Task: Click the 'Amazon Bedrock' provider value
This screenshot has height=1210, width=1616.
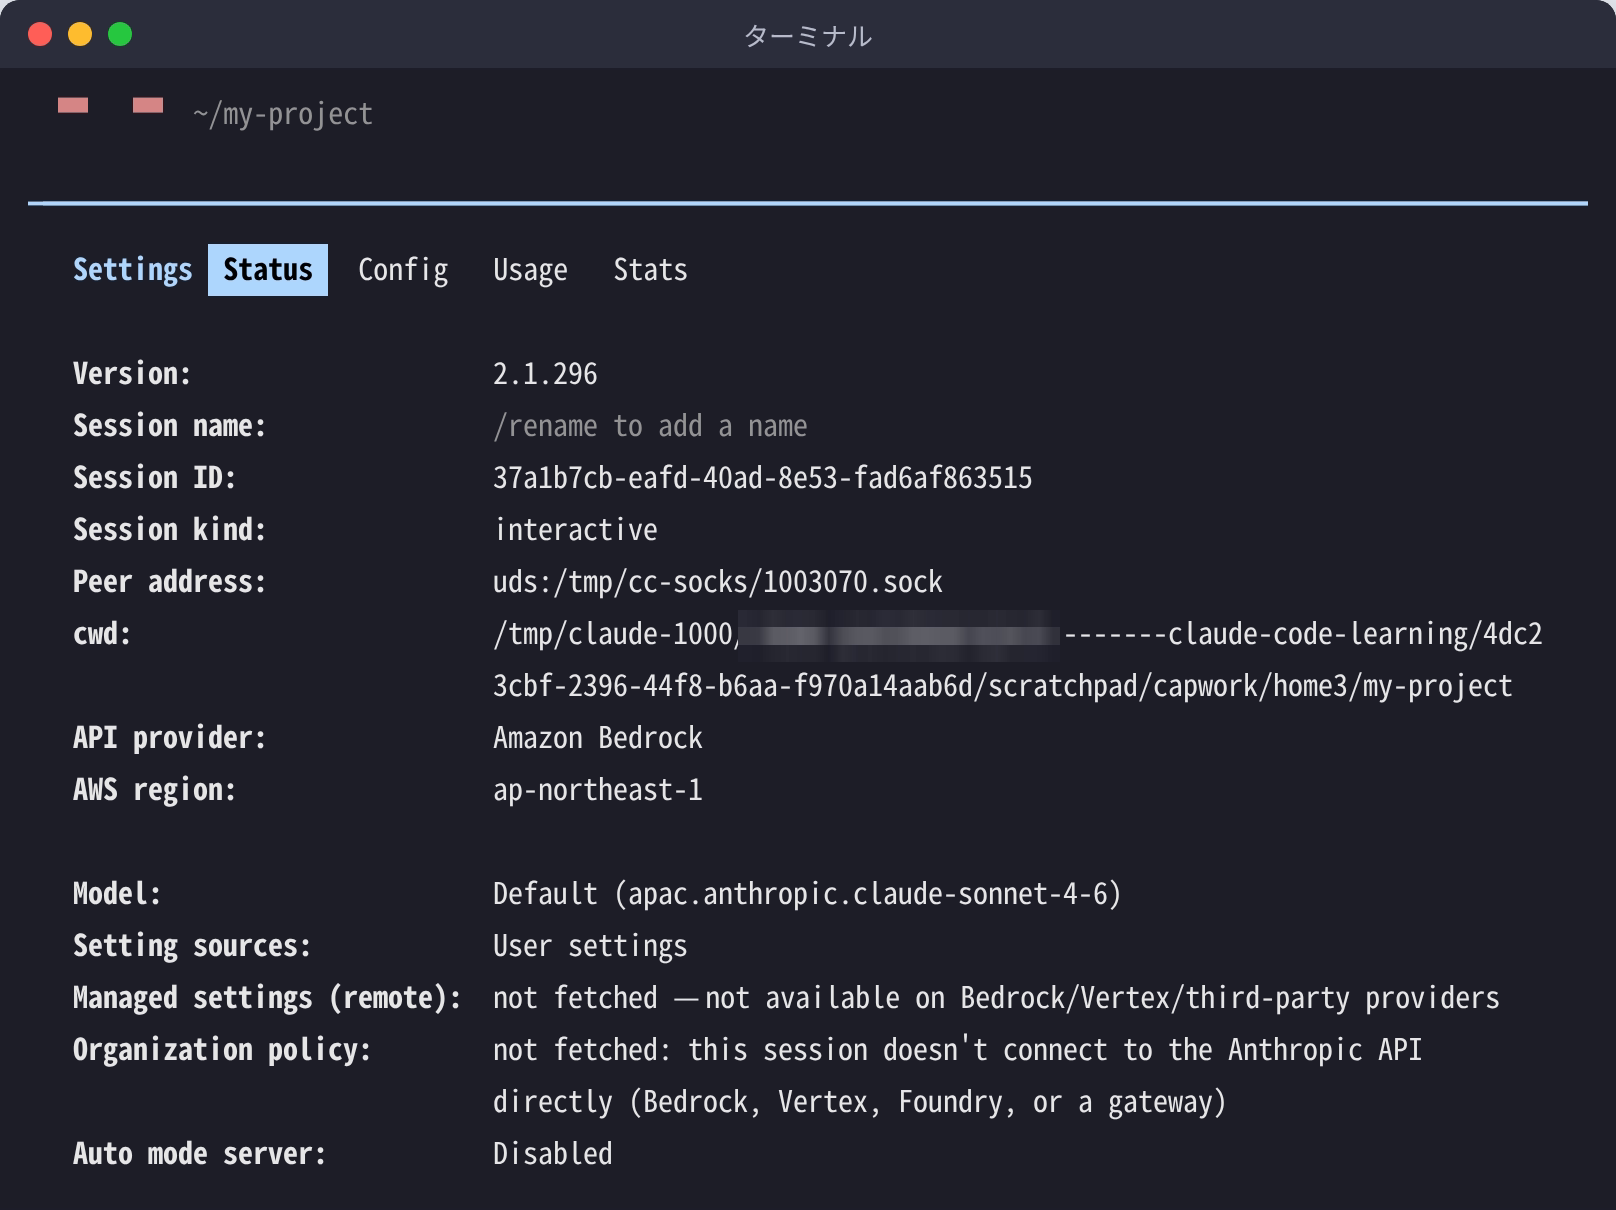Action: point(598,738)
